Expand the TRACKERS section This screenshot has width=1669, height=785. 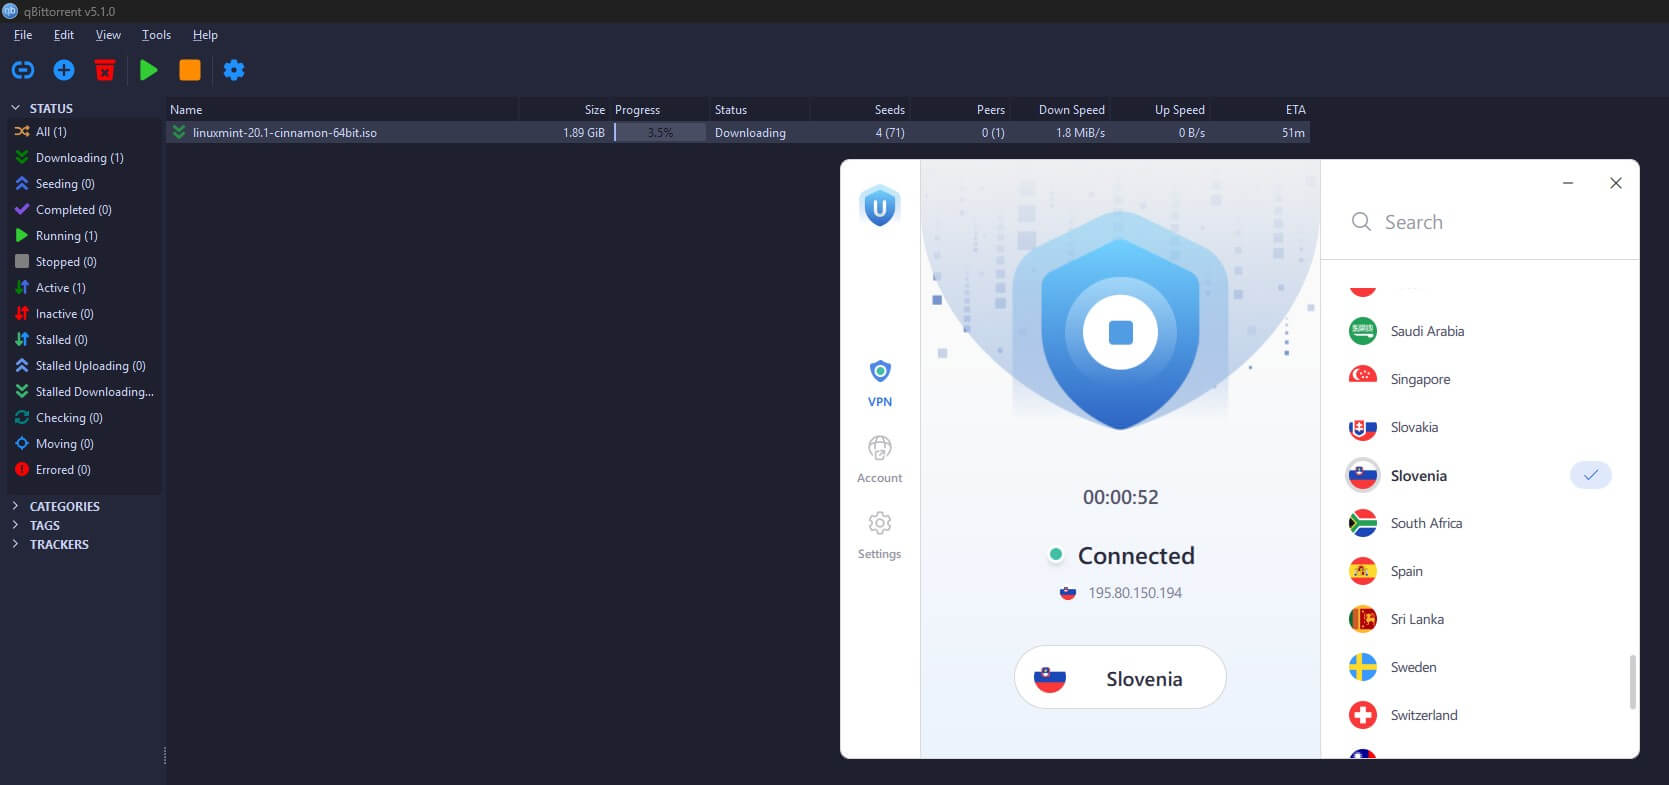tap(15, 544)
